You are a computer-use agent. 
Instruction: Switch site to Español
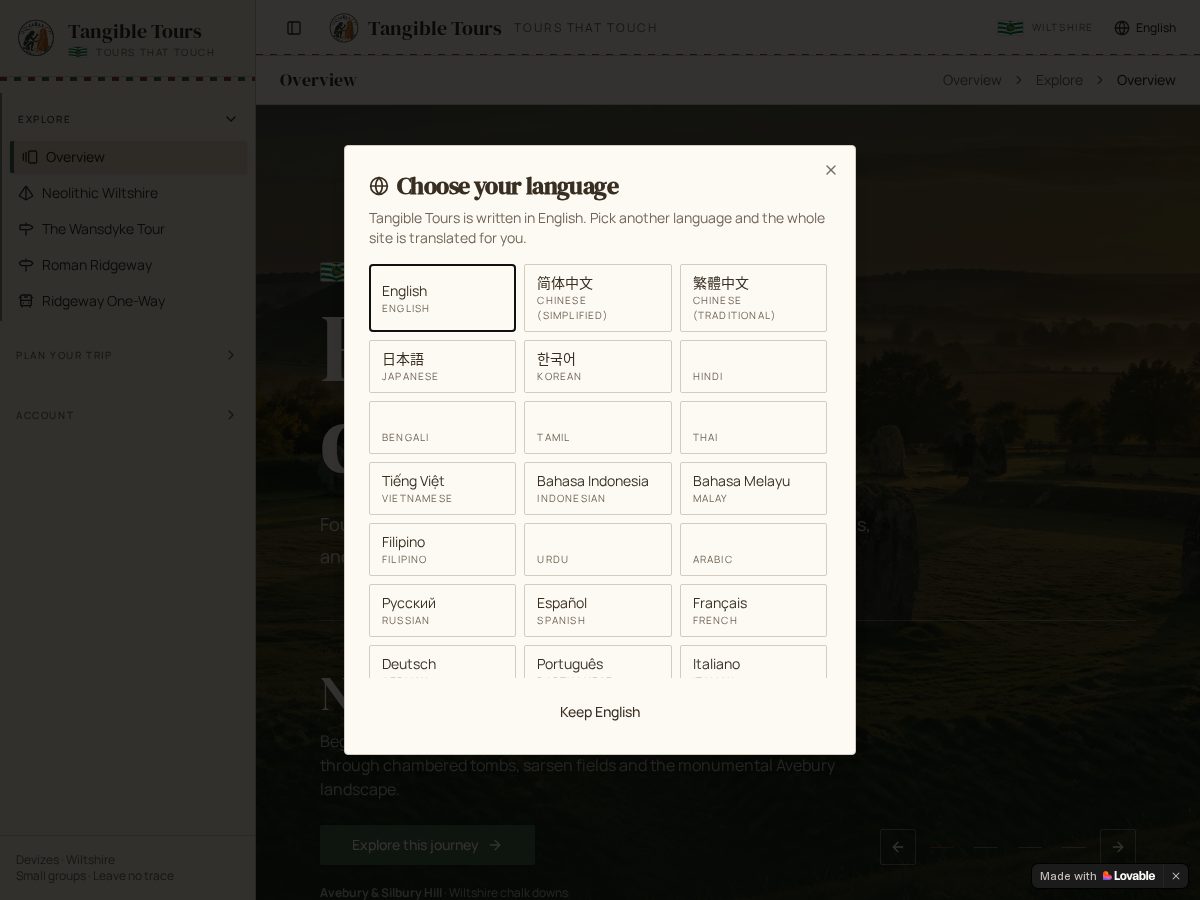[598, 610]
